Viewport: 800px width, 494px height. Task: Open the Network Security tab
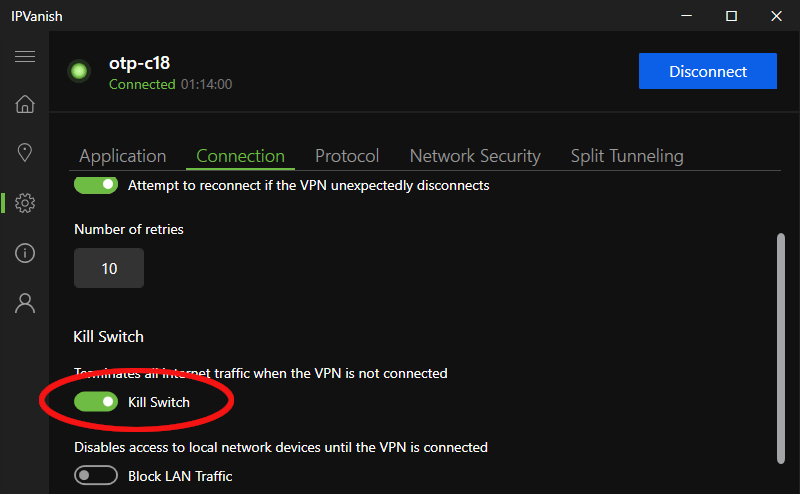(475, 156)
